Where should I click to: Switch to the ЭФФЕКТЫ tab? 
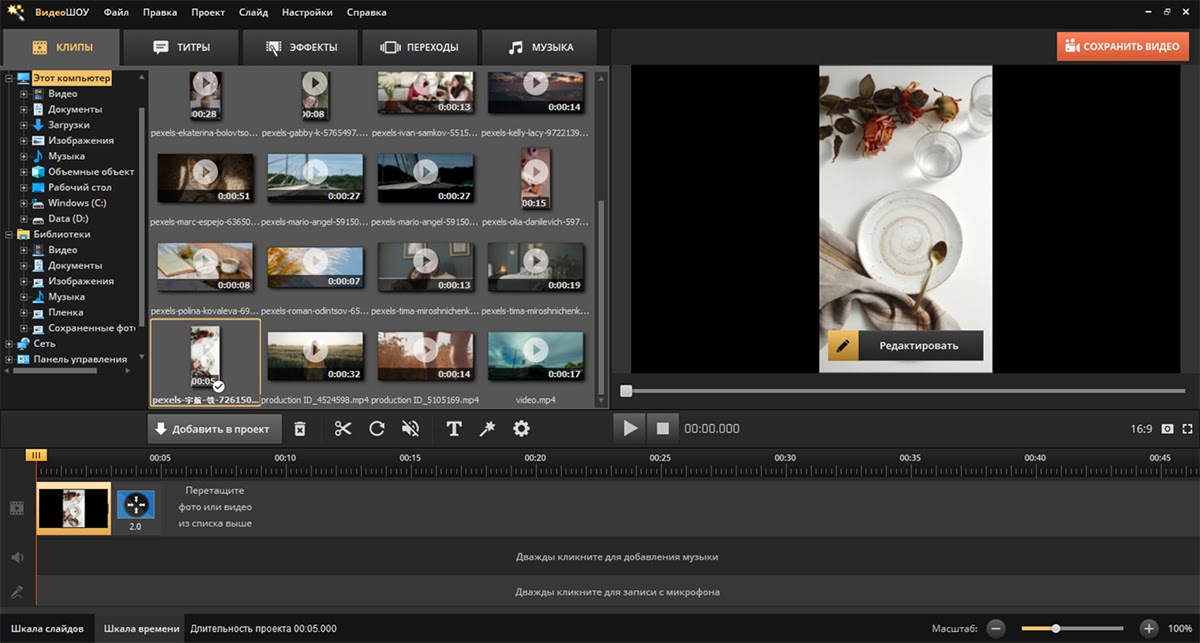pos(302,47)
